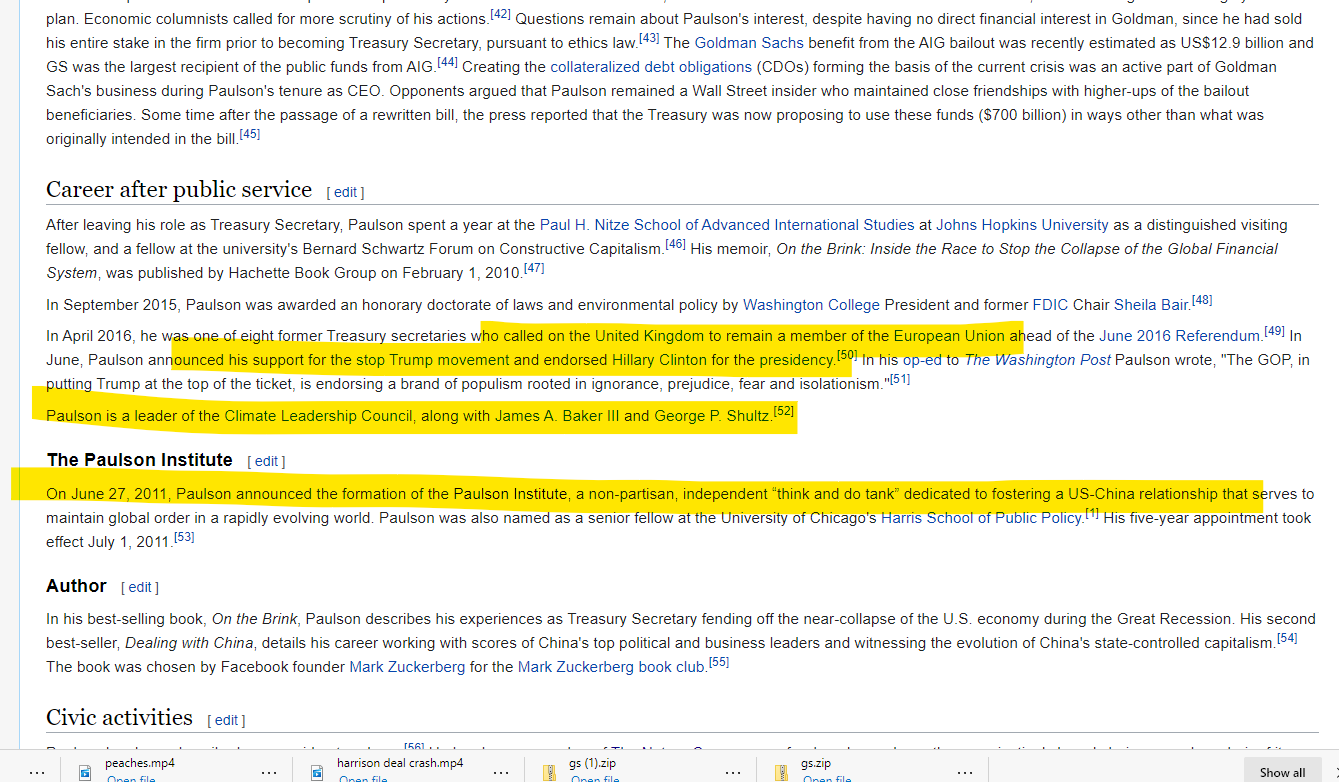This screenshot has width=1339, height=782.
Task: Click the Civic activities heading
Action: point(119,717)
